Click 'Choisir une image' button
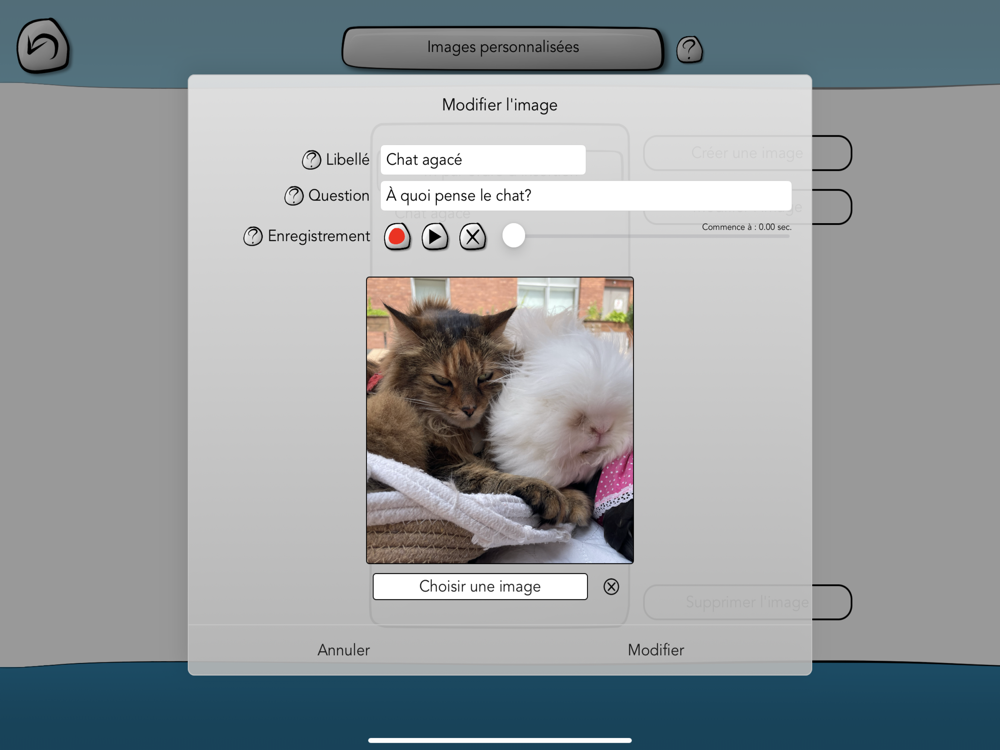1000x750 pixels. pyautogui.click(x=480, y=586)
